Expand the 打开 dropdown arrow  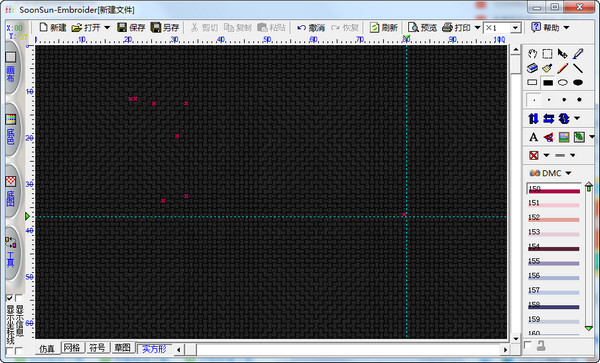(x=107, y=28)
